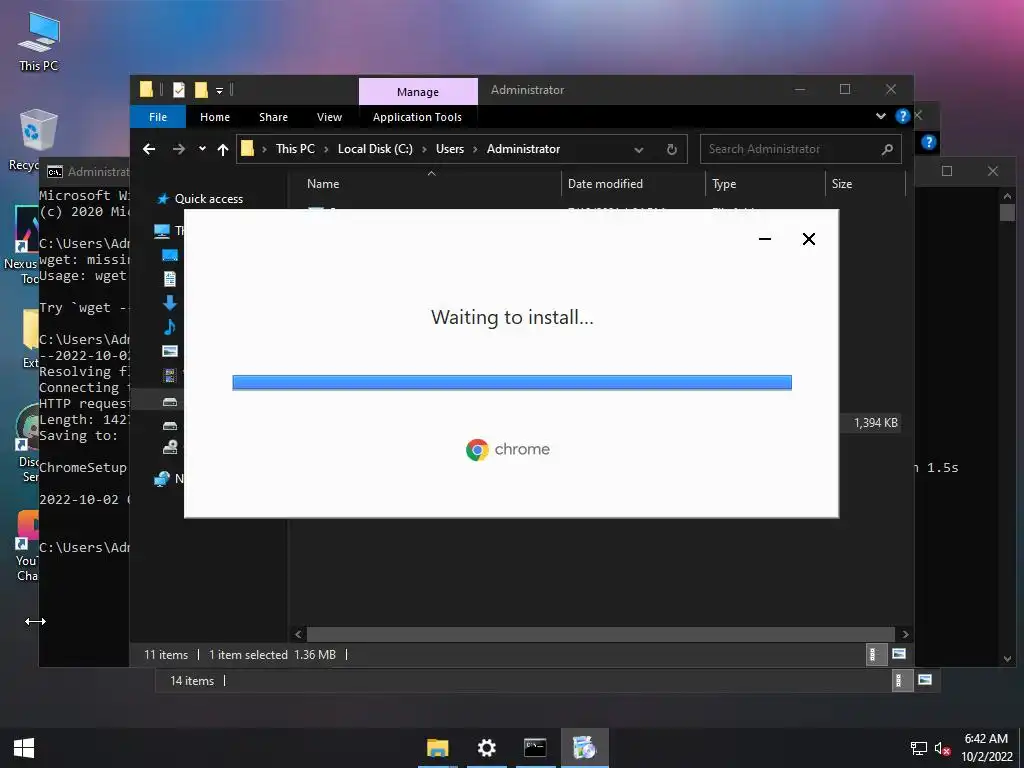Click the folder icon at address bar start
This screenshot has width=1024, height=768.
tap(248, 149)
